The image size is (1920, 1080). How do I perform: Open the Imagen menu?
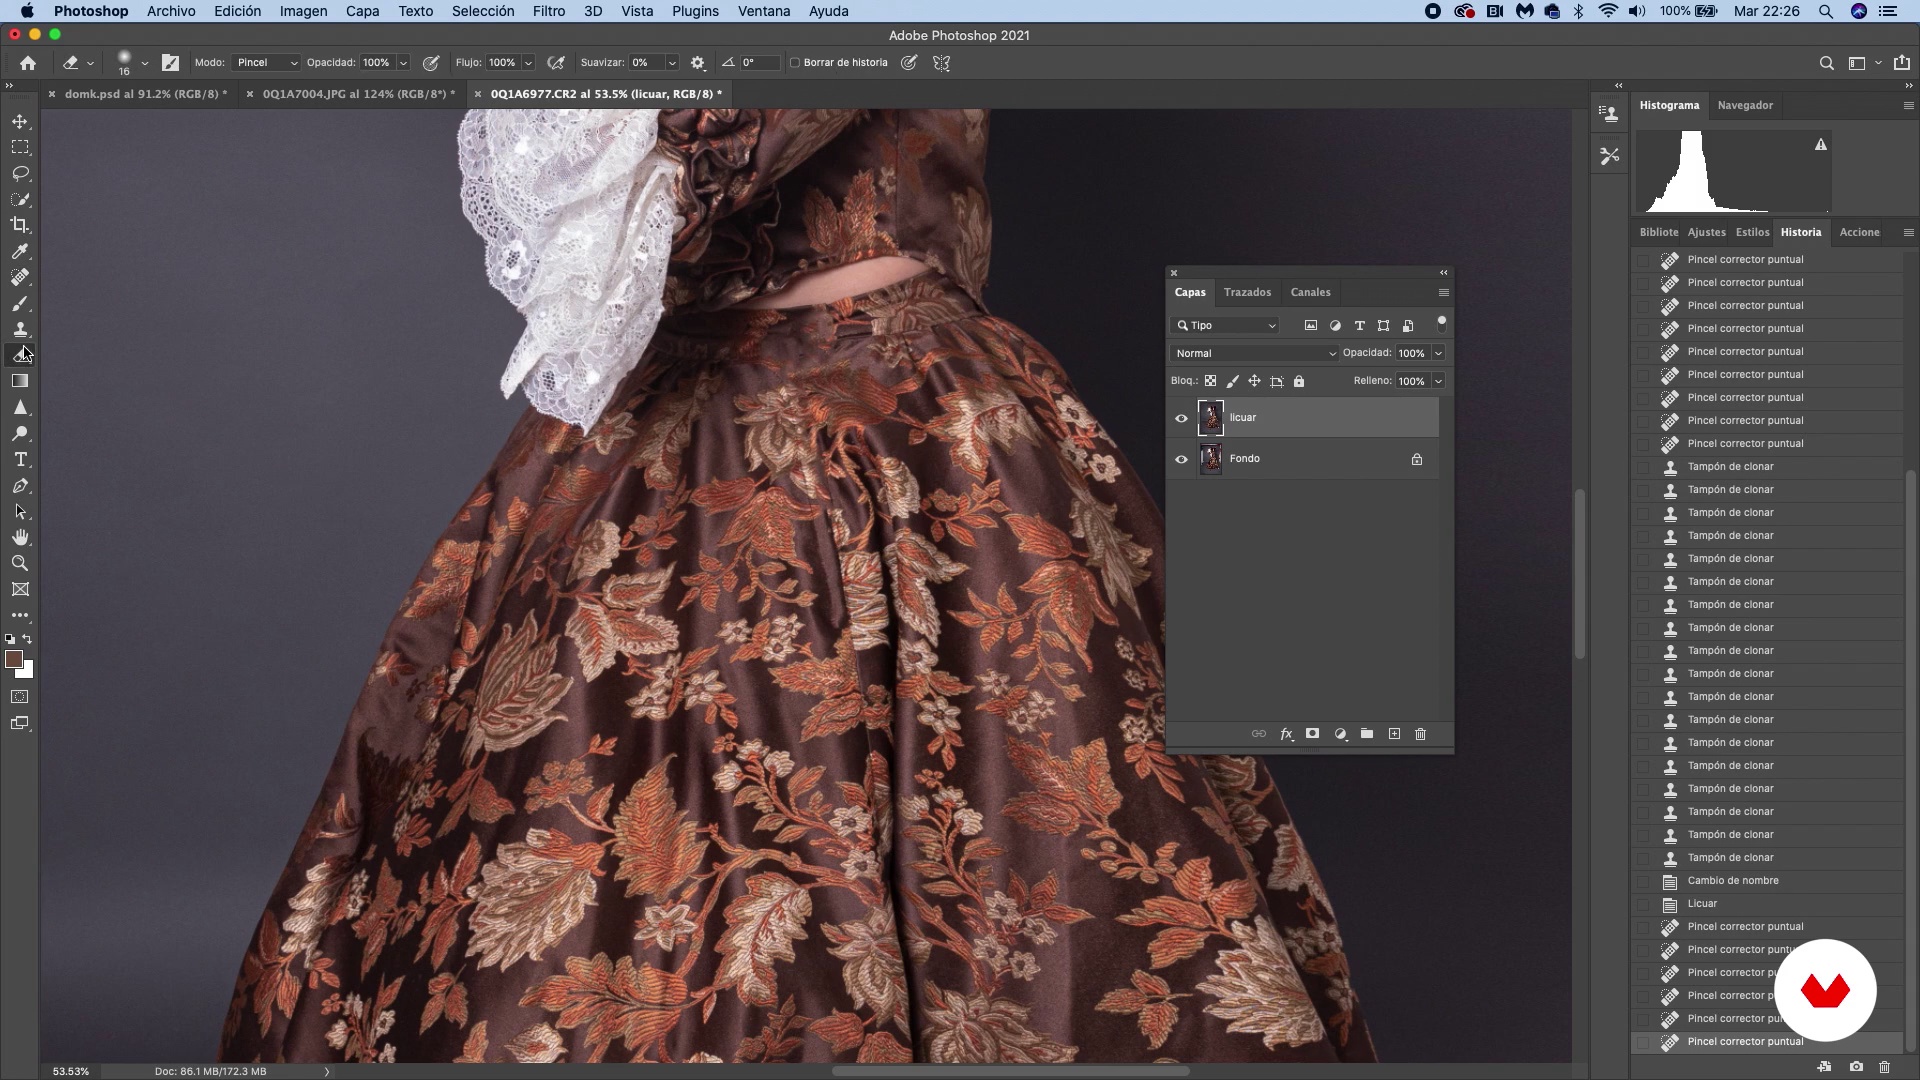pyautogui.click(x=303, y=11)
